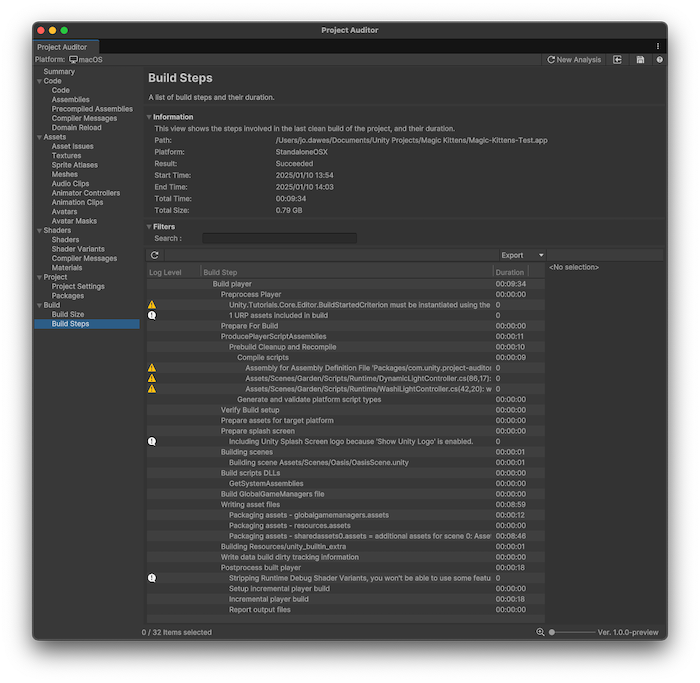This screenshot has width=700, height=683.
Task: Open the Export dropdown
Action: point(521,255)
